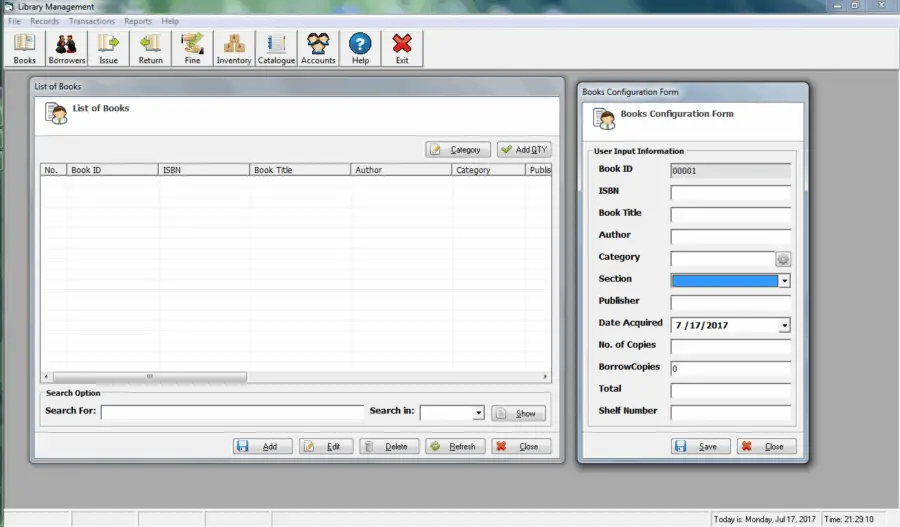Select the Issue toolbar icon
Screen dimensions: 900x527
point(108,48)
